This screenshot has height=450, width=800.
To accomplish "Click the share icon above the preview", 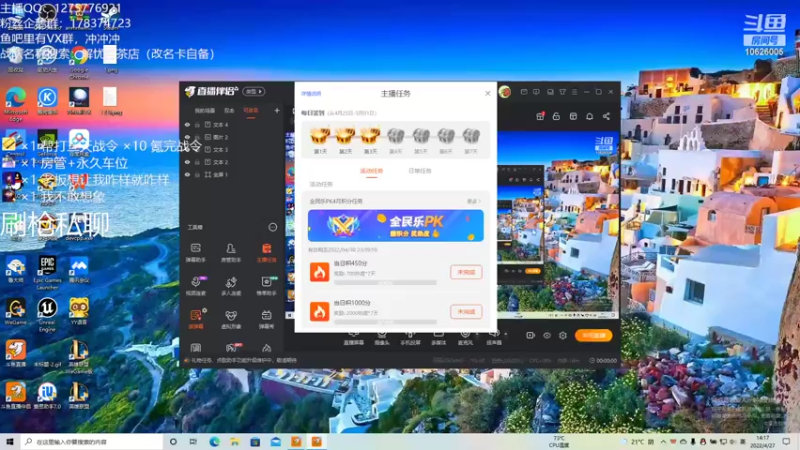I will [606, 116].
